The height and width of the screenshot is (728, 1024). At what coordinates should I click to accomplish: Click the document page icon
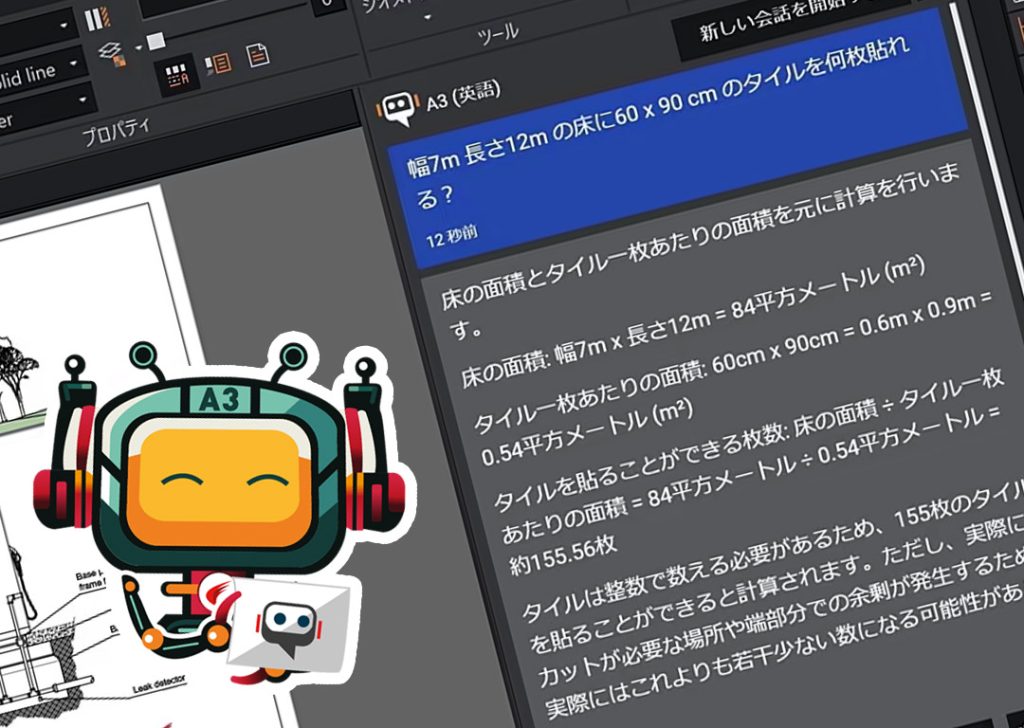258,55
